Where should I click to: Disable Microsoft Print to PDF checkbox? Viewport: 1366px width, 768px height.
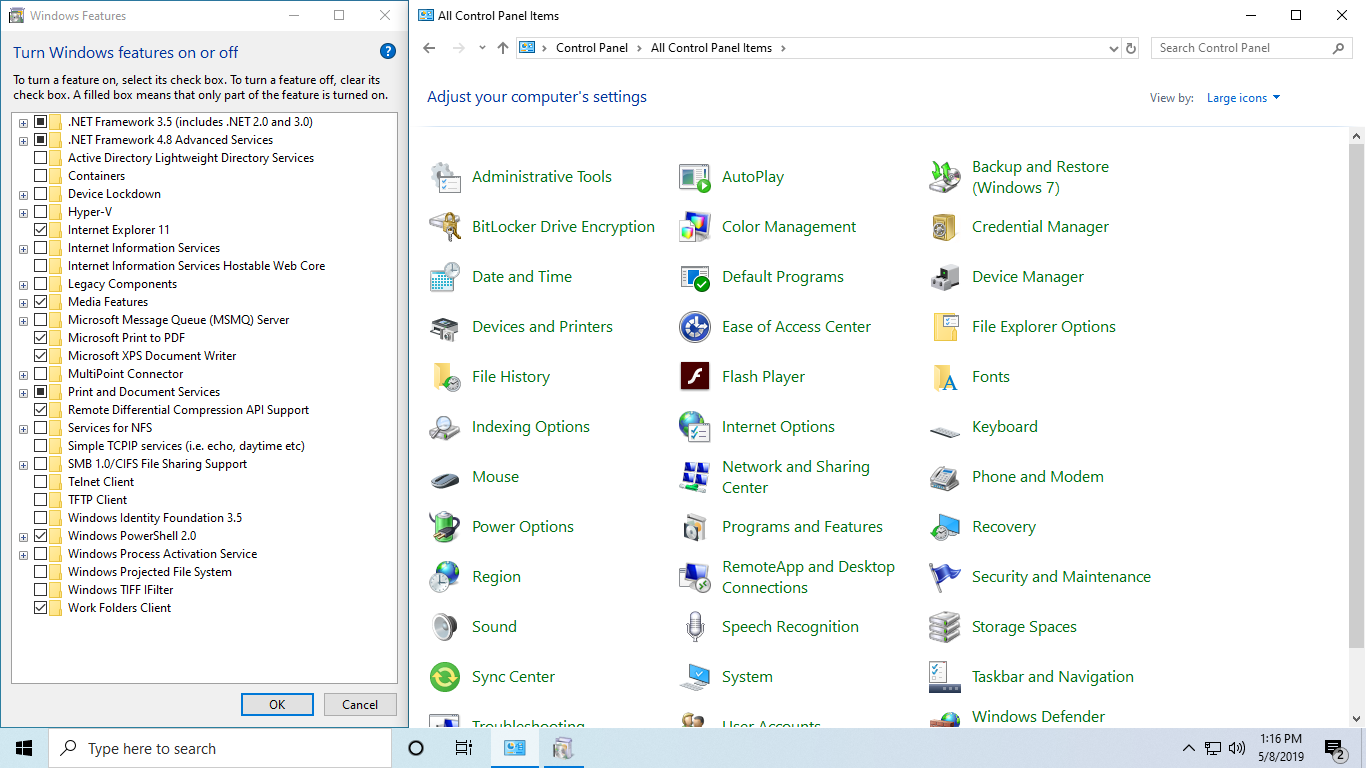click(x=41, y=338)
